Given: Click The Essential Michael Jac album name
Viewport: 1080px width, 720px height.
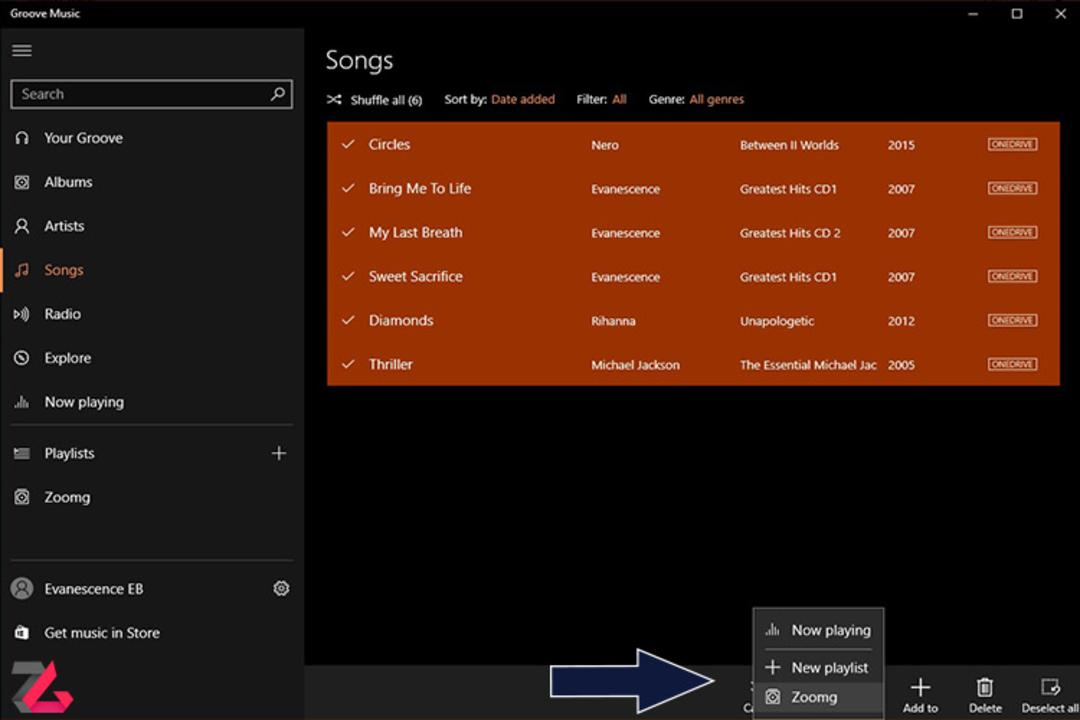Looking at the screenshot, I should [808, 365].
